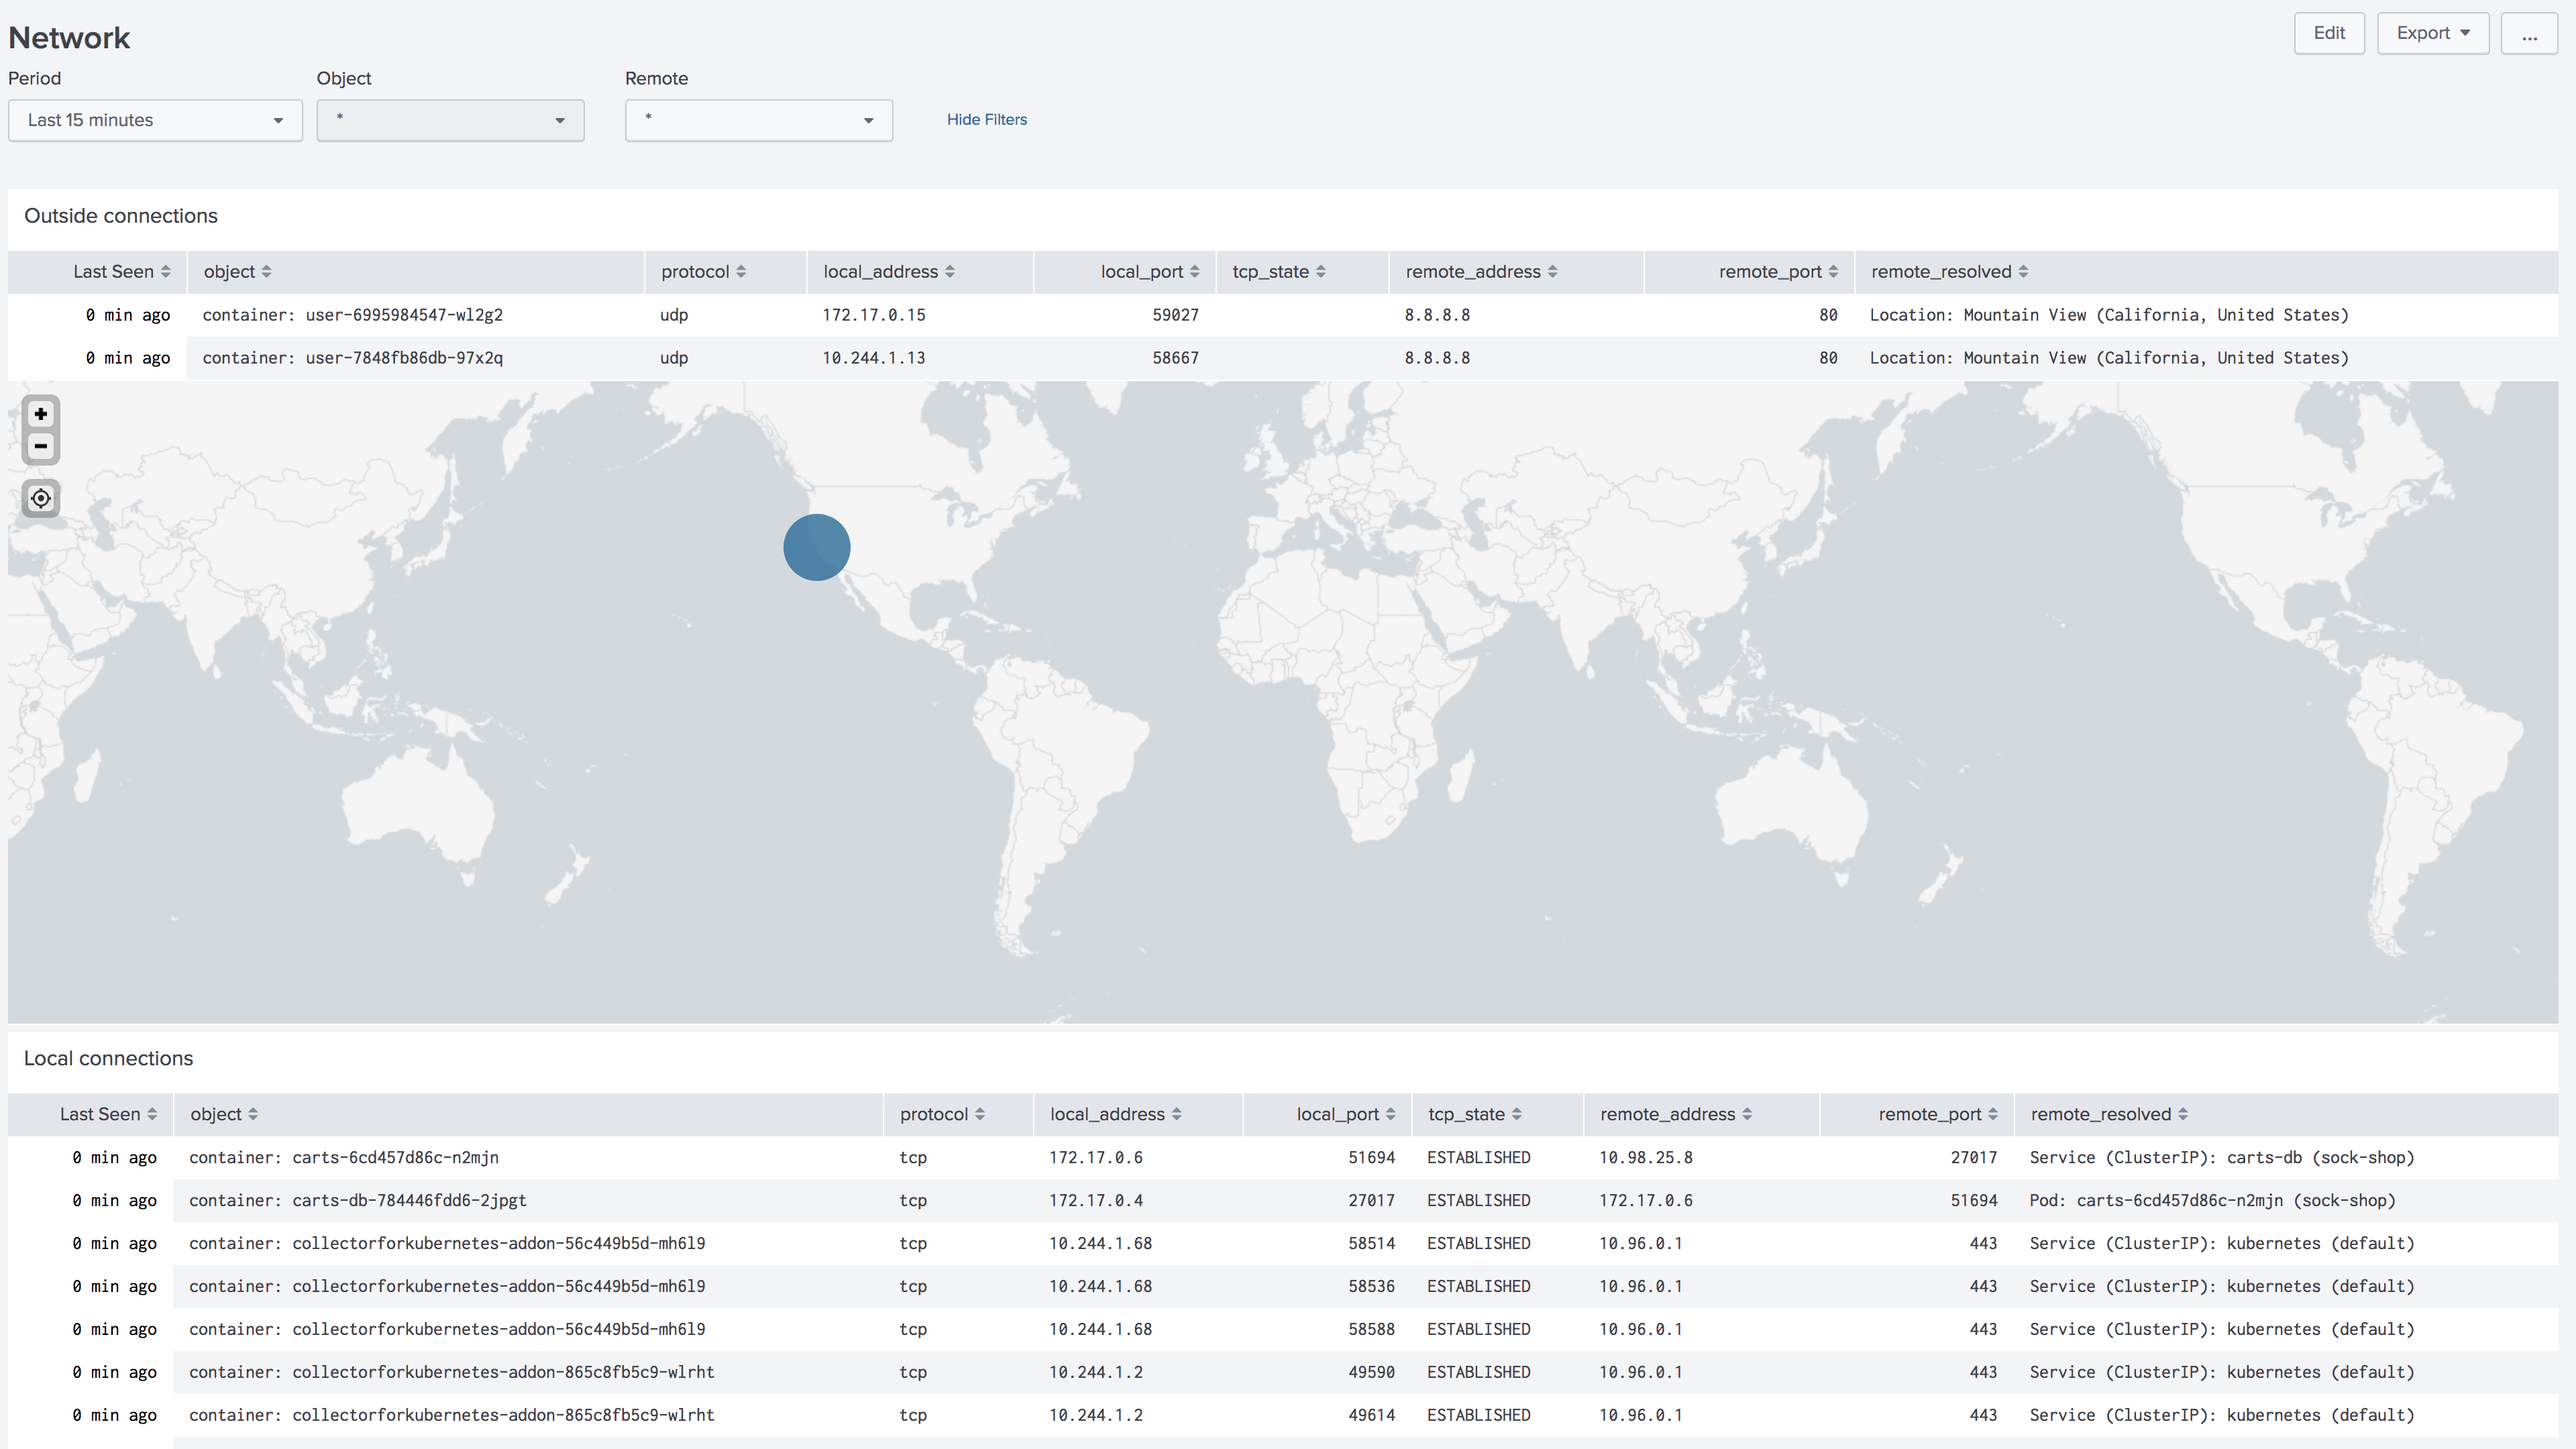This screenshot has height=1449, width=2576.
Task: Click local port 58588 value
Action: click(1371, 1329)
